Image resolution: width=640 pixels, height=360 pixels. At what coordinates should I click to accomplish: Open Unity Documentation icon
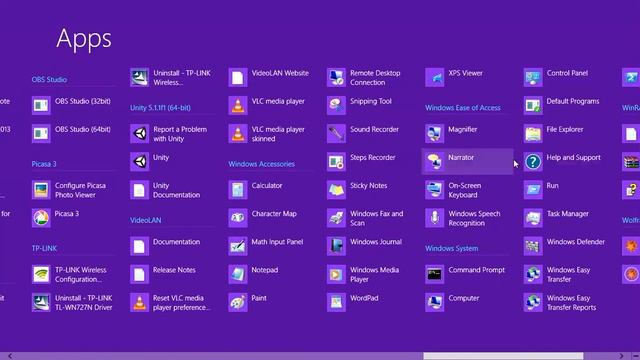coord(140,190)
